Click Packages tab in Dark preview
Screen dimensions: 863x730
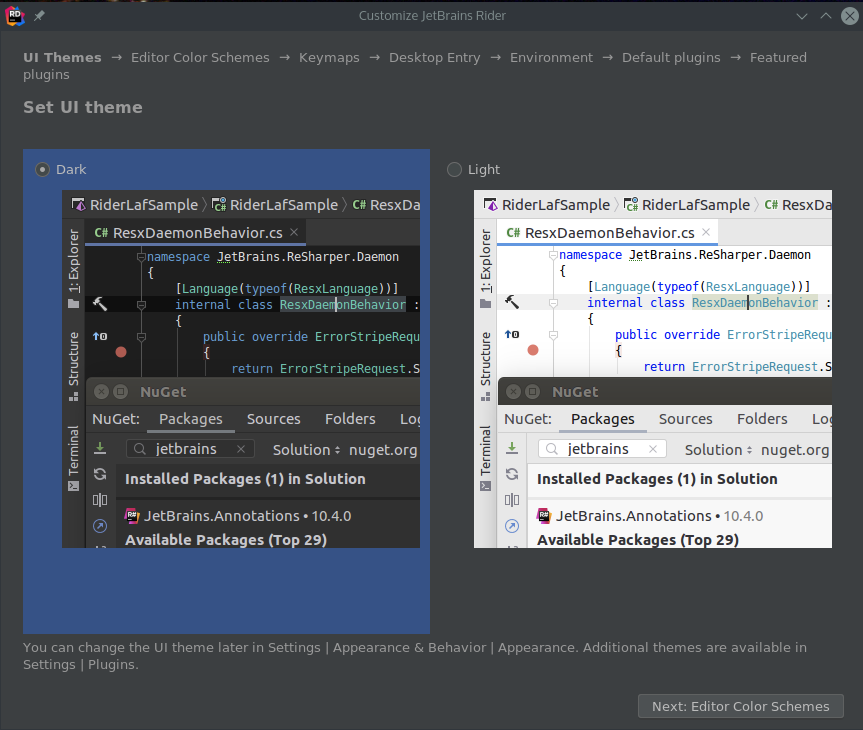190,419
